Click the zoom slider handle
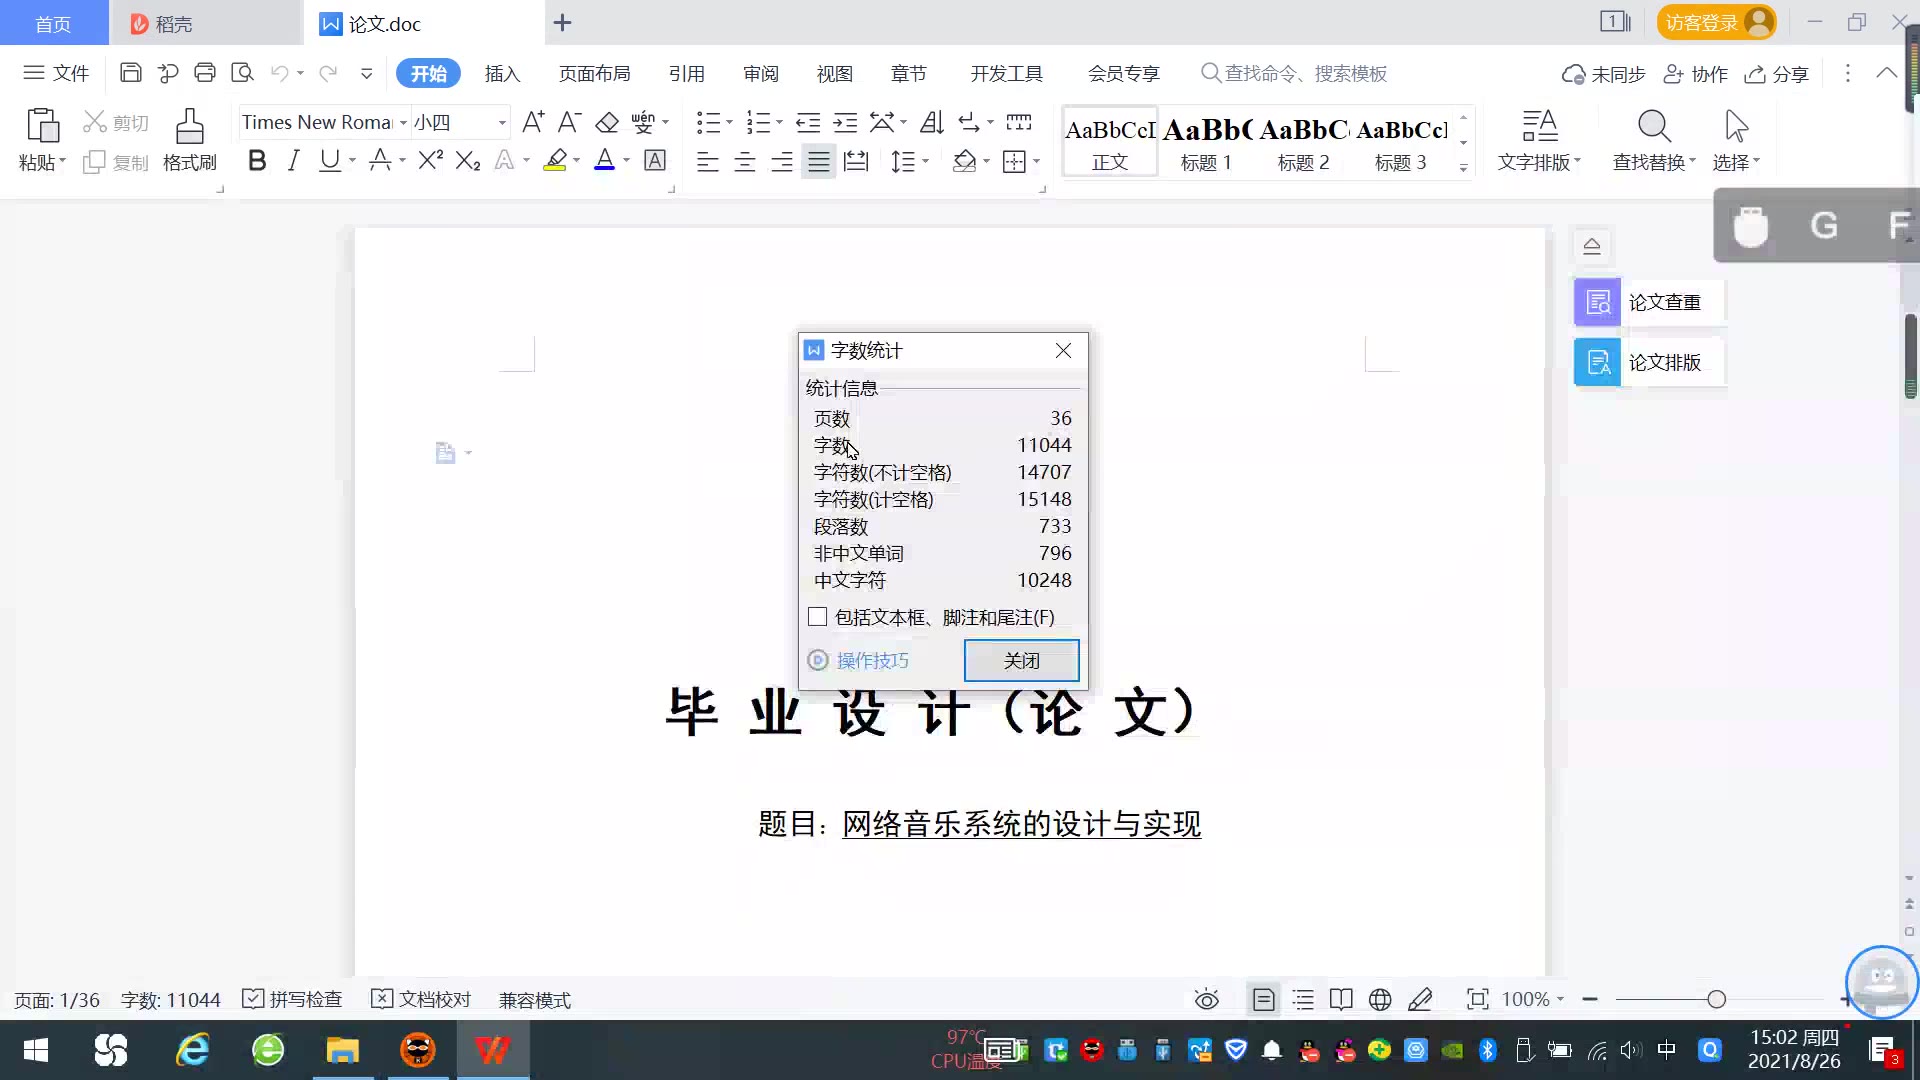This screenshot has height=1080, width=1920. 1717,1000
